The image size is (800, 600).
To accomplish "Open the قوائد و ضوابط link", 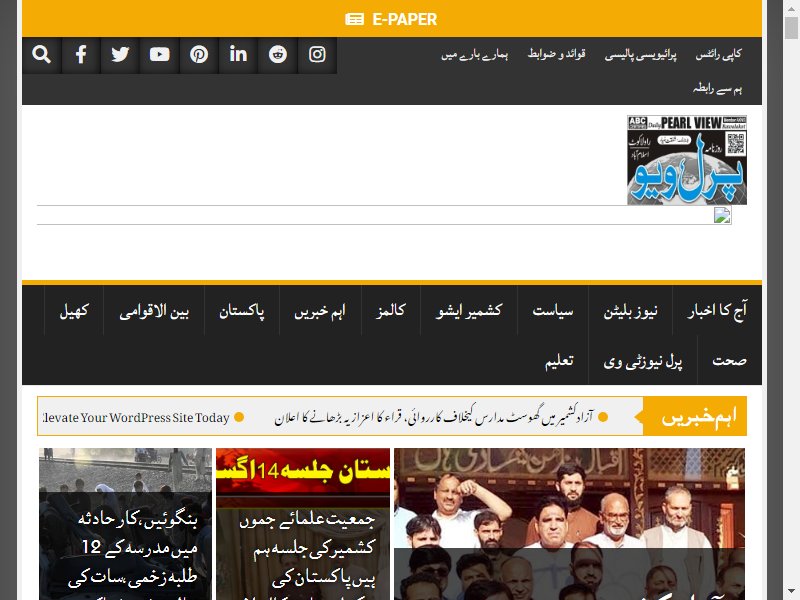I will pos(557,54).
